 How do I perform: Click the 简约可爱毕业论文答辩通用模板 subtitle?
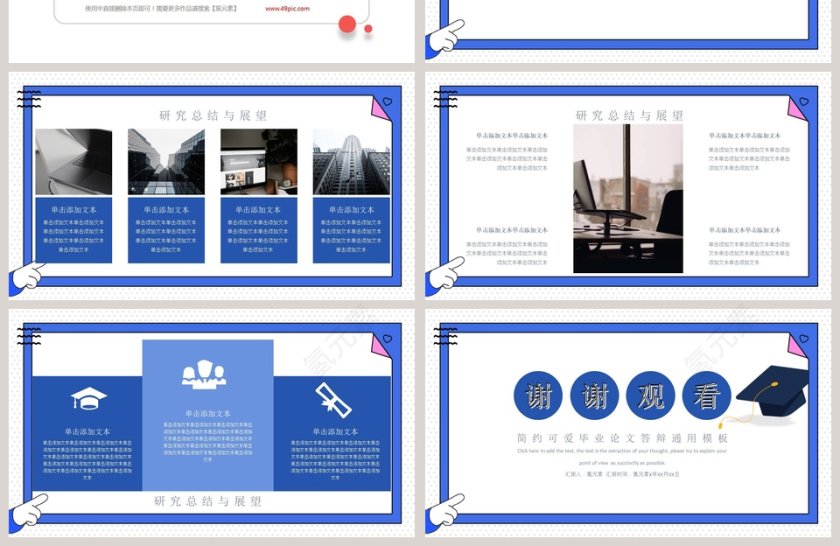point(622,438)
